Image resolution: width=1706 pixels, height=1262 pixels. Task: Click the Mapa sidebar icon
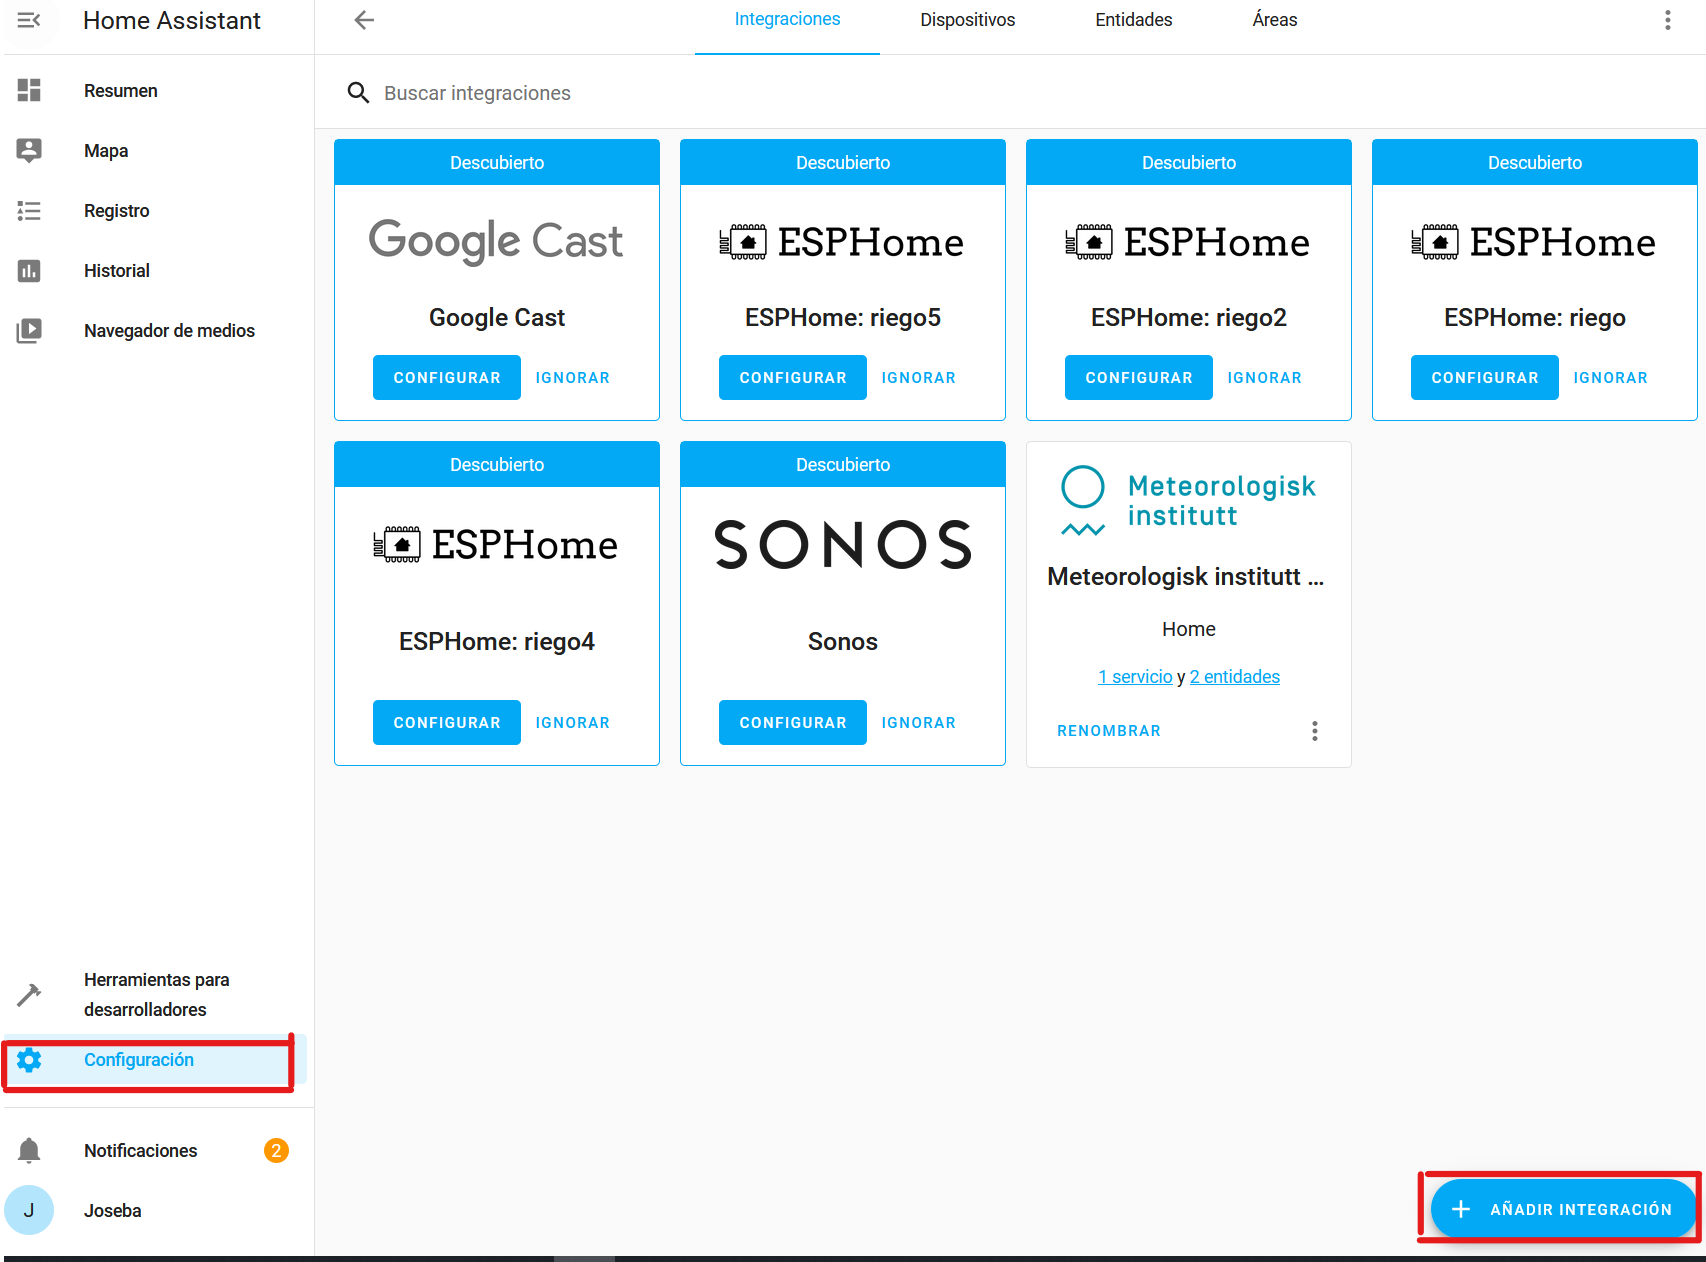coord(29,150)
